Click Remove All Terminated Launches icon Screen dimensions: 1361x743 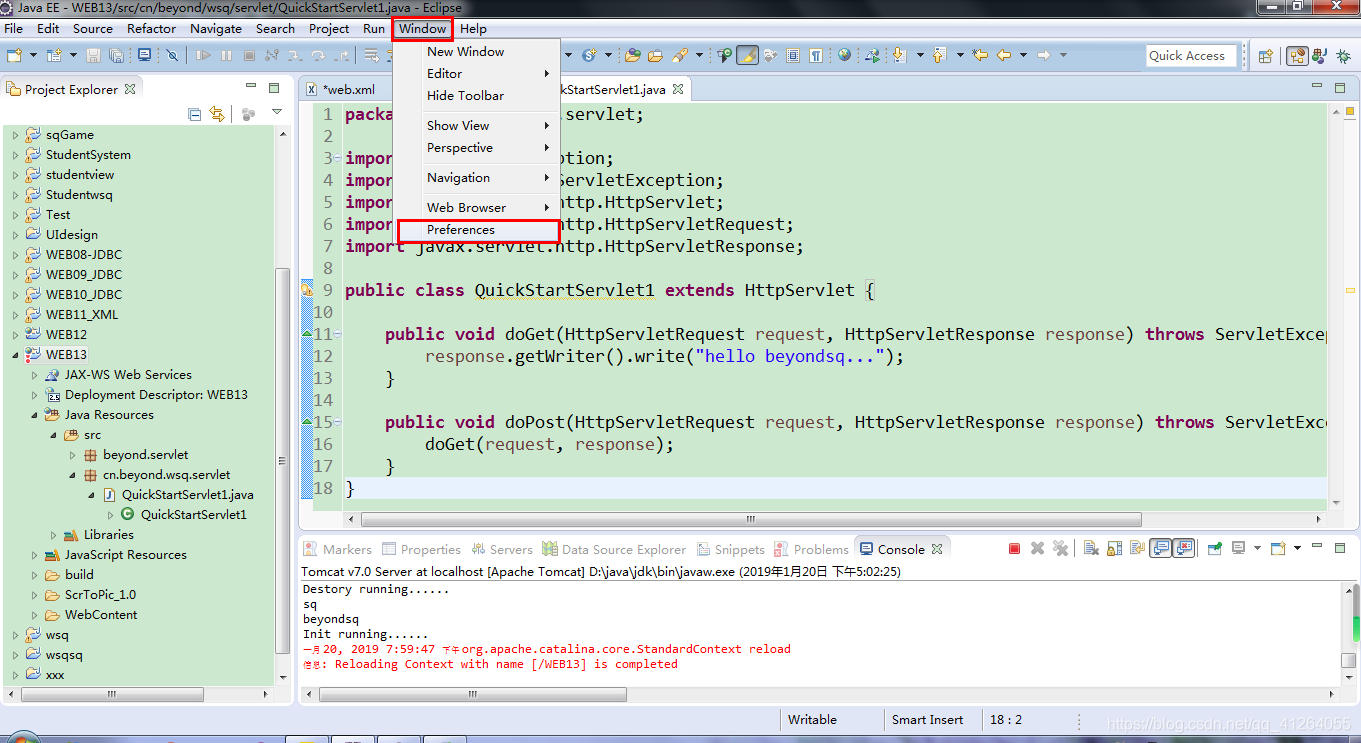coord(1060,548)
